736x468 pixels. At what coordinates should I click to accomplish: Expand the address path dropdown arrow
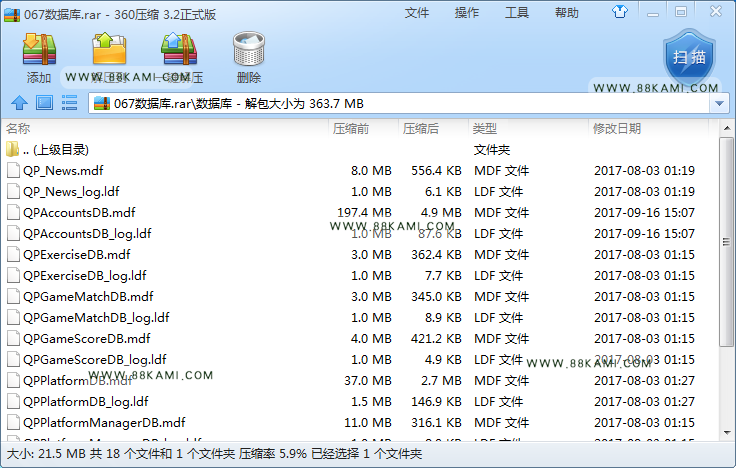[x=719, y=104]
